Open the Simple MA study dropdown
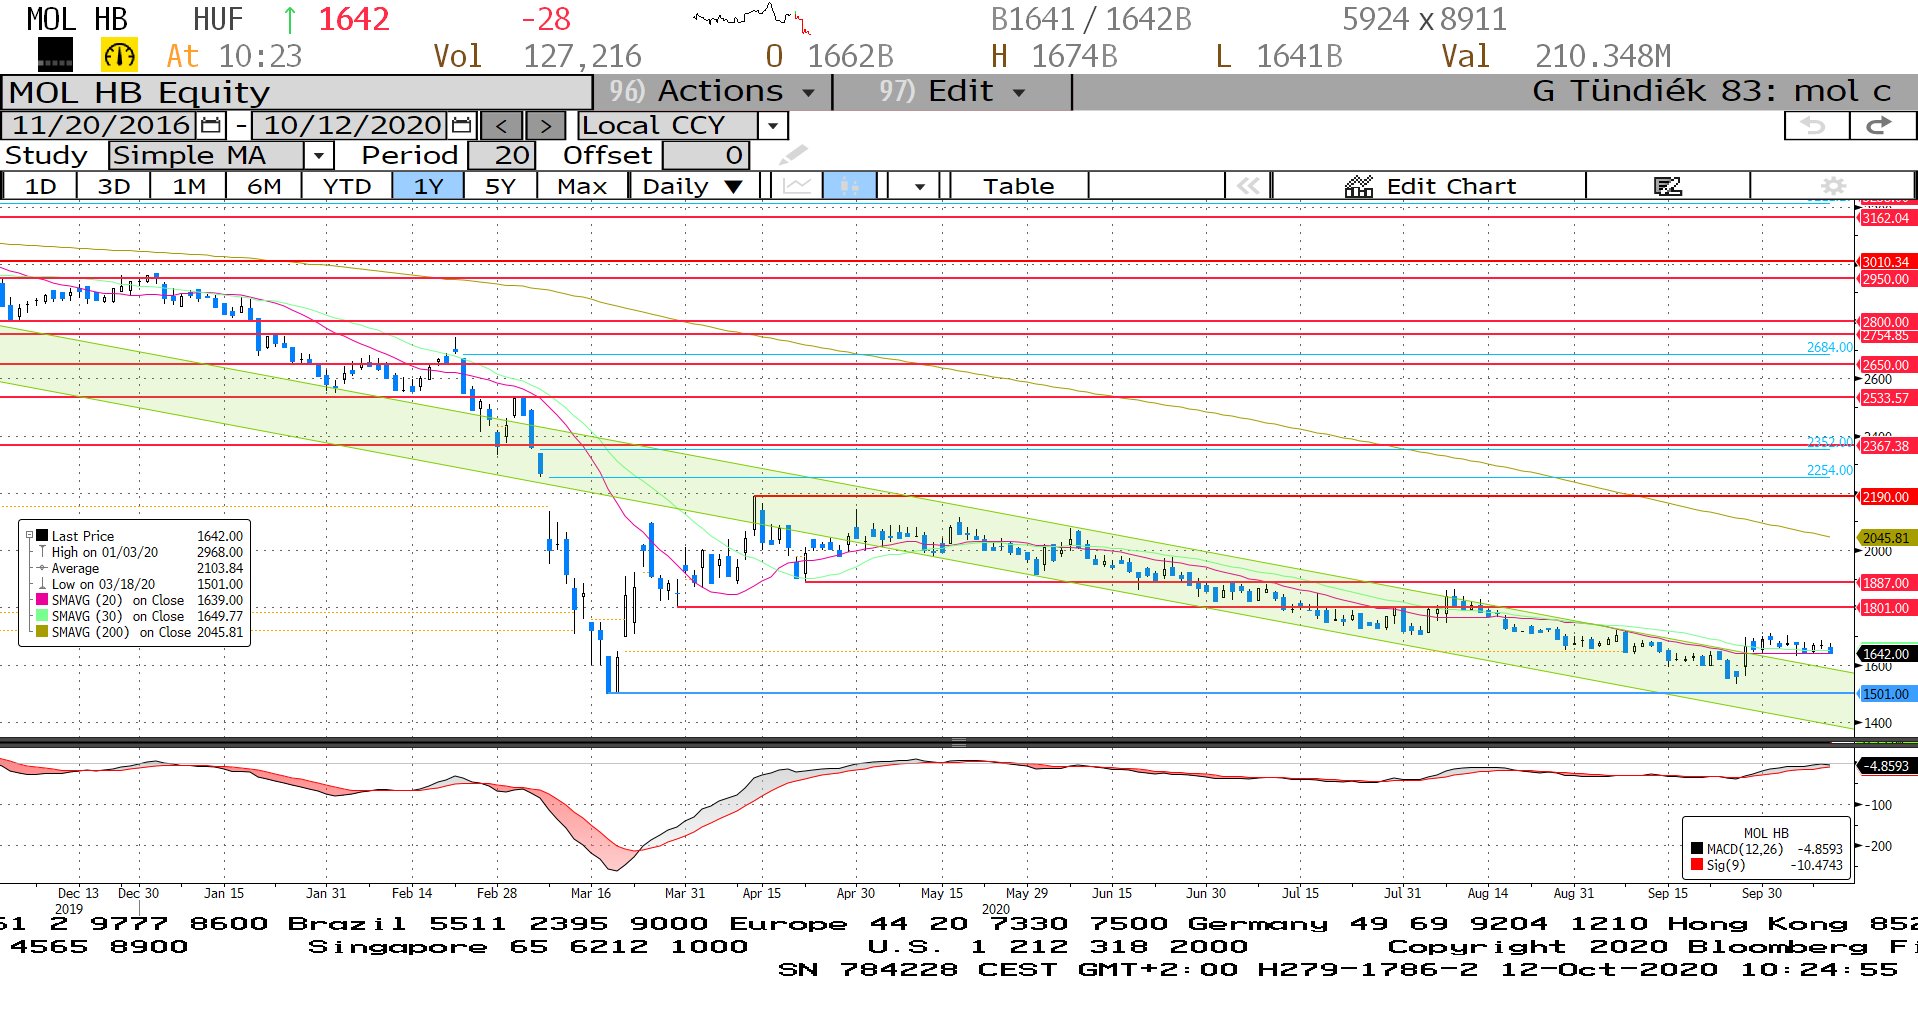 318,156
